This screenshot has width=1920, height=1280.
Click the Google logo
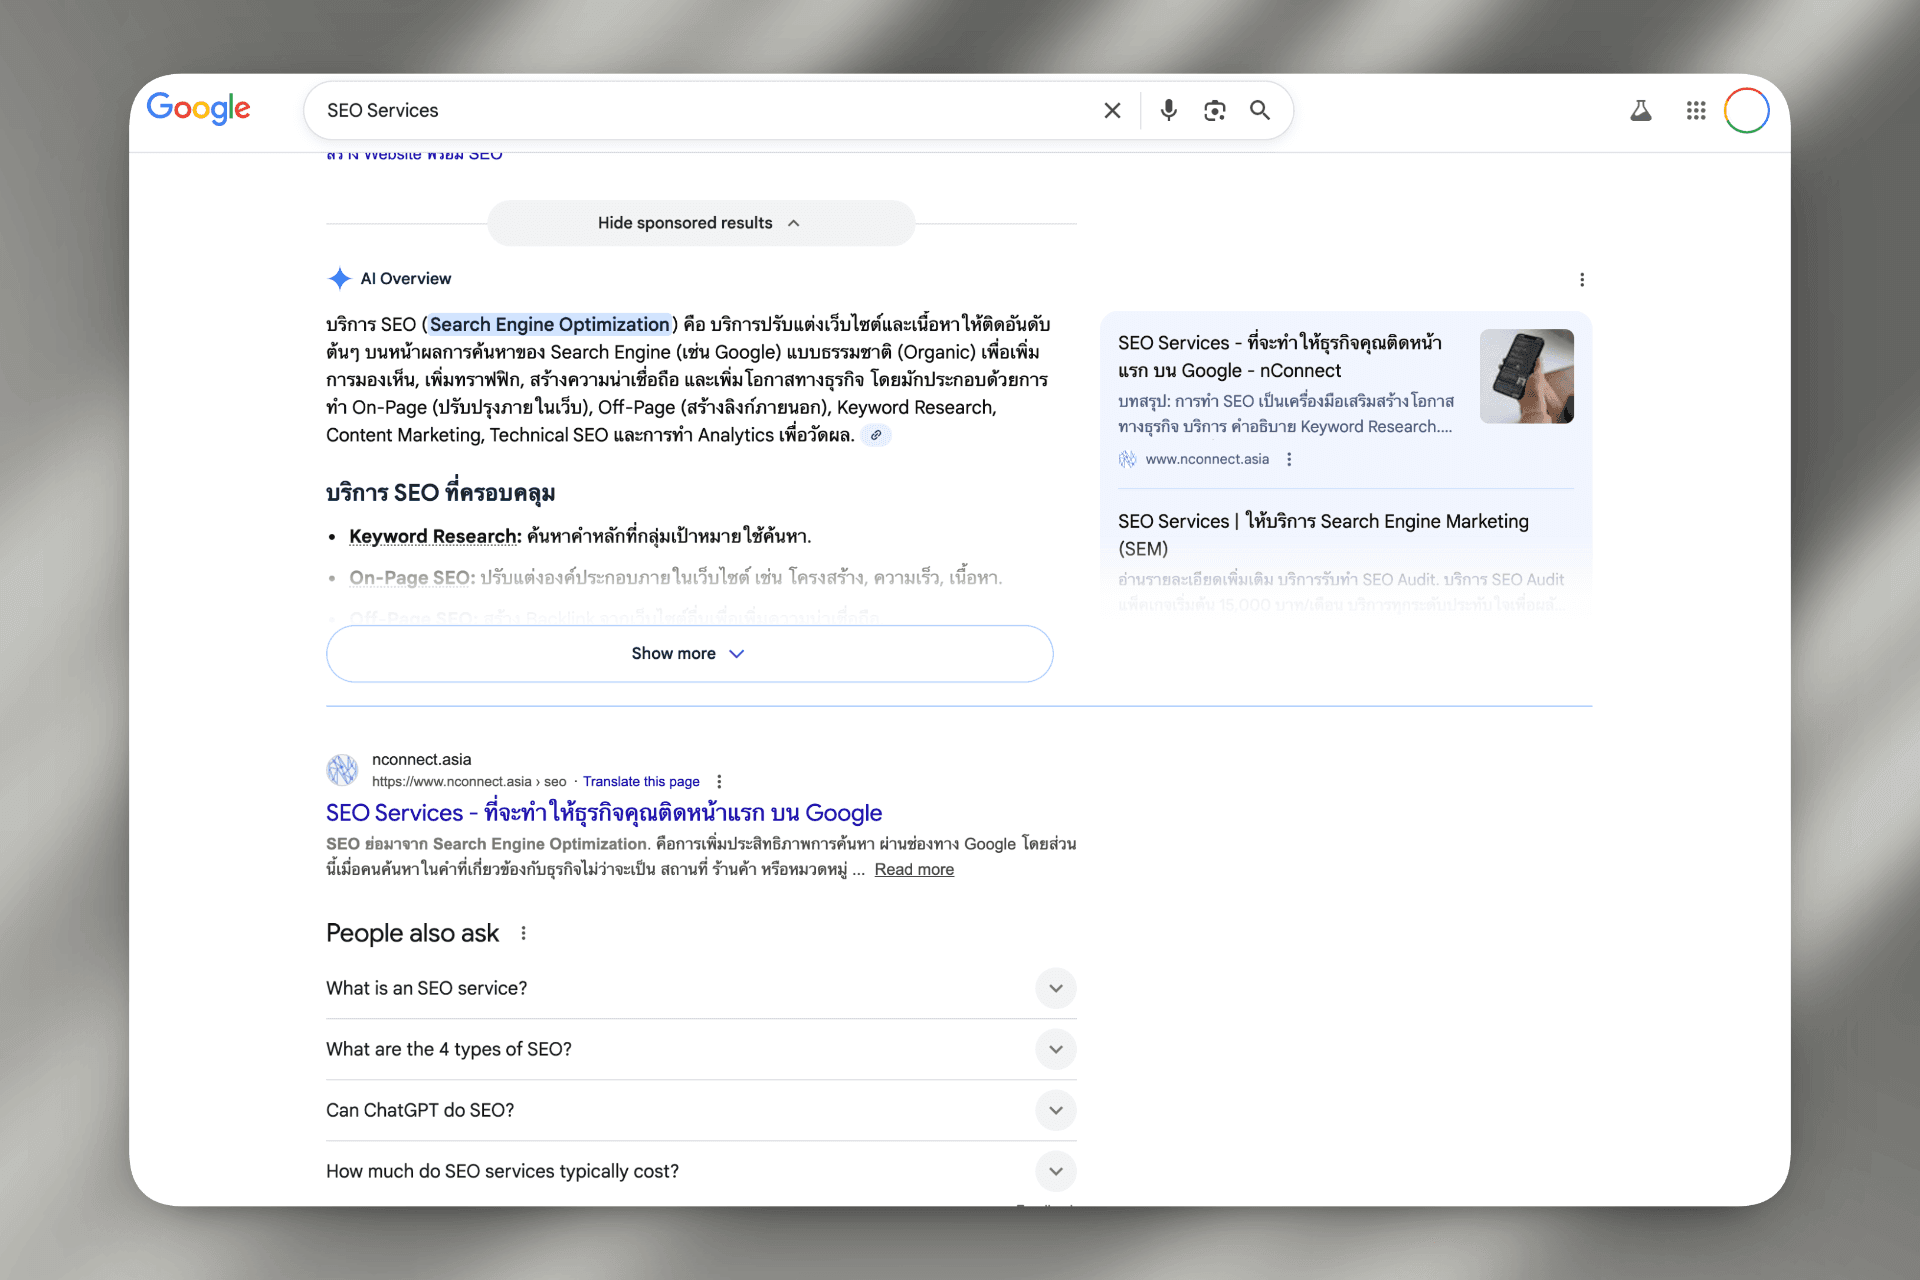(x=198, y=110)
